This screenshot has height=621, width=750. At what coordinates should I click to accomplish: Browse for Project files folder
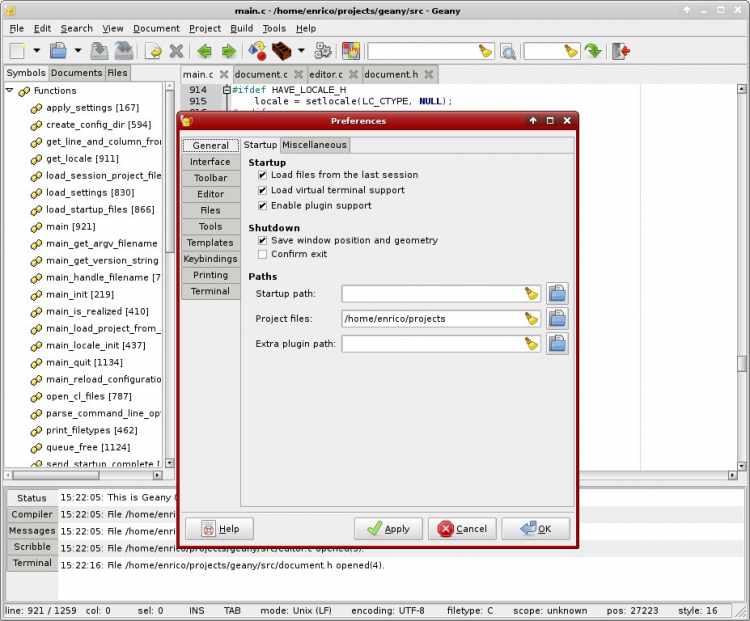click(x=557, y=318)
